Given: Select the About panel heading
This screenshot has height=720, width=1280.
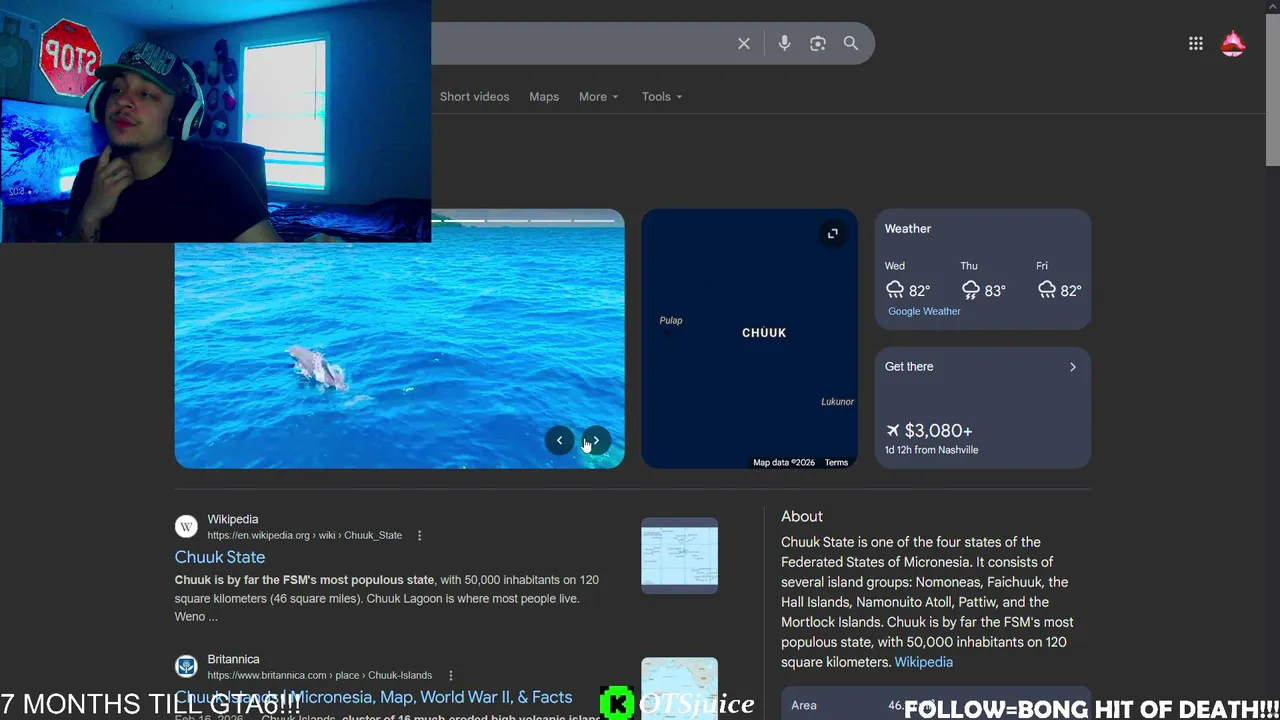Looking at the screenshot, I should 802,517.
